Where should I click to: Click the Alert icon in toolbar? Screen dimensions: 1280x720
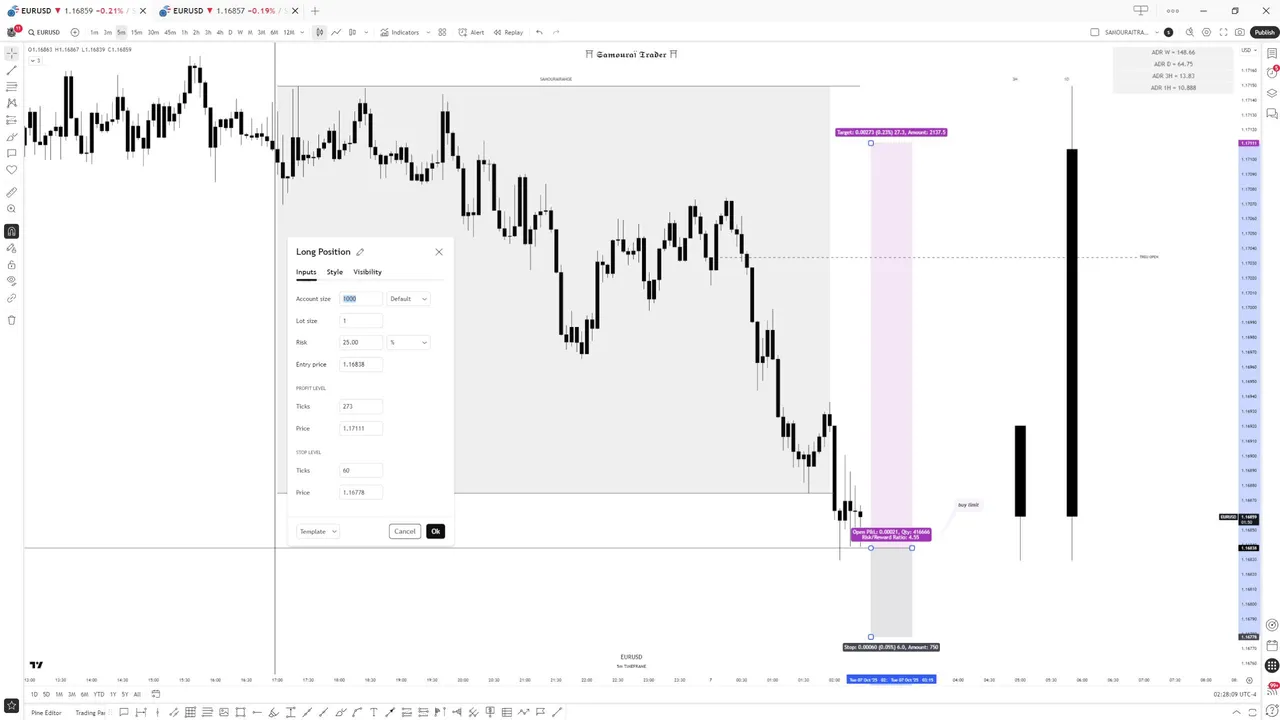coord(471,32)
